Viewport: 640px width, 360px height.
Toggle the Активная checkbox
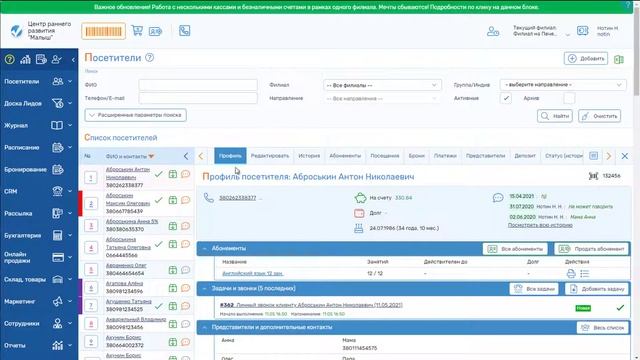point(506,98)
